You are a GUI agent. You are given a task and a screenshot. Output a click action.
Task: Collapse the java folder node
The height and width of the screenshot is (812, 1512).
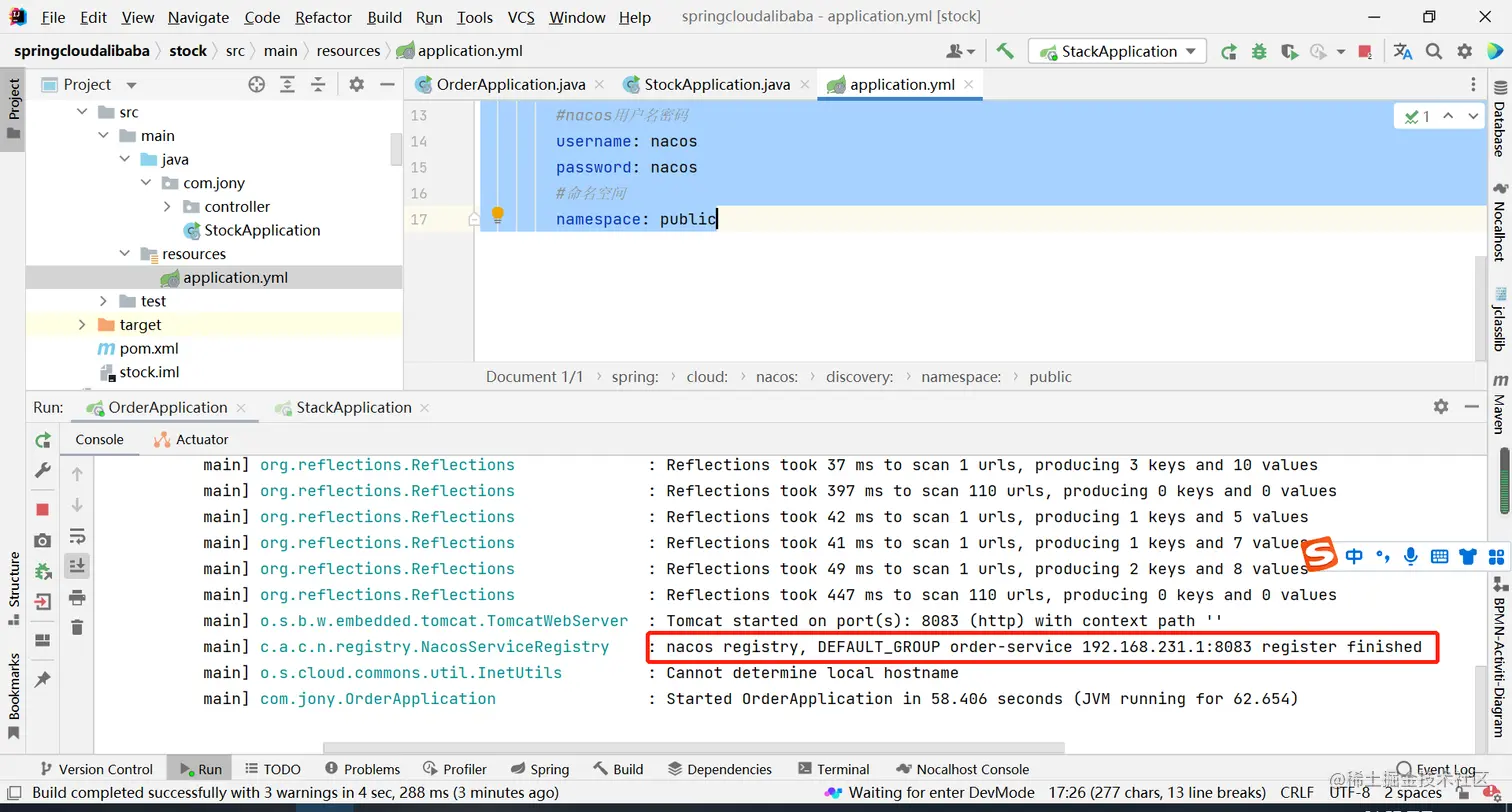click(x=125, y=159)
